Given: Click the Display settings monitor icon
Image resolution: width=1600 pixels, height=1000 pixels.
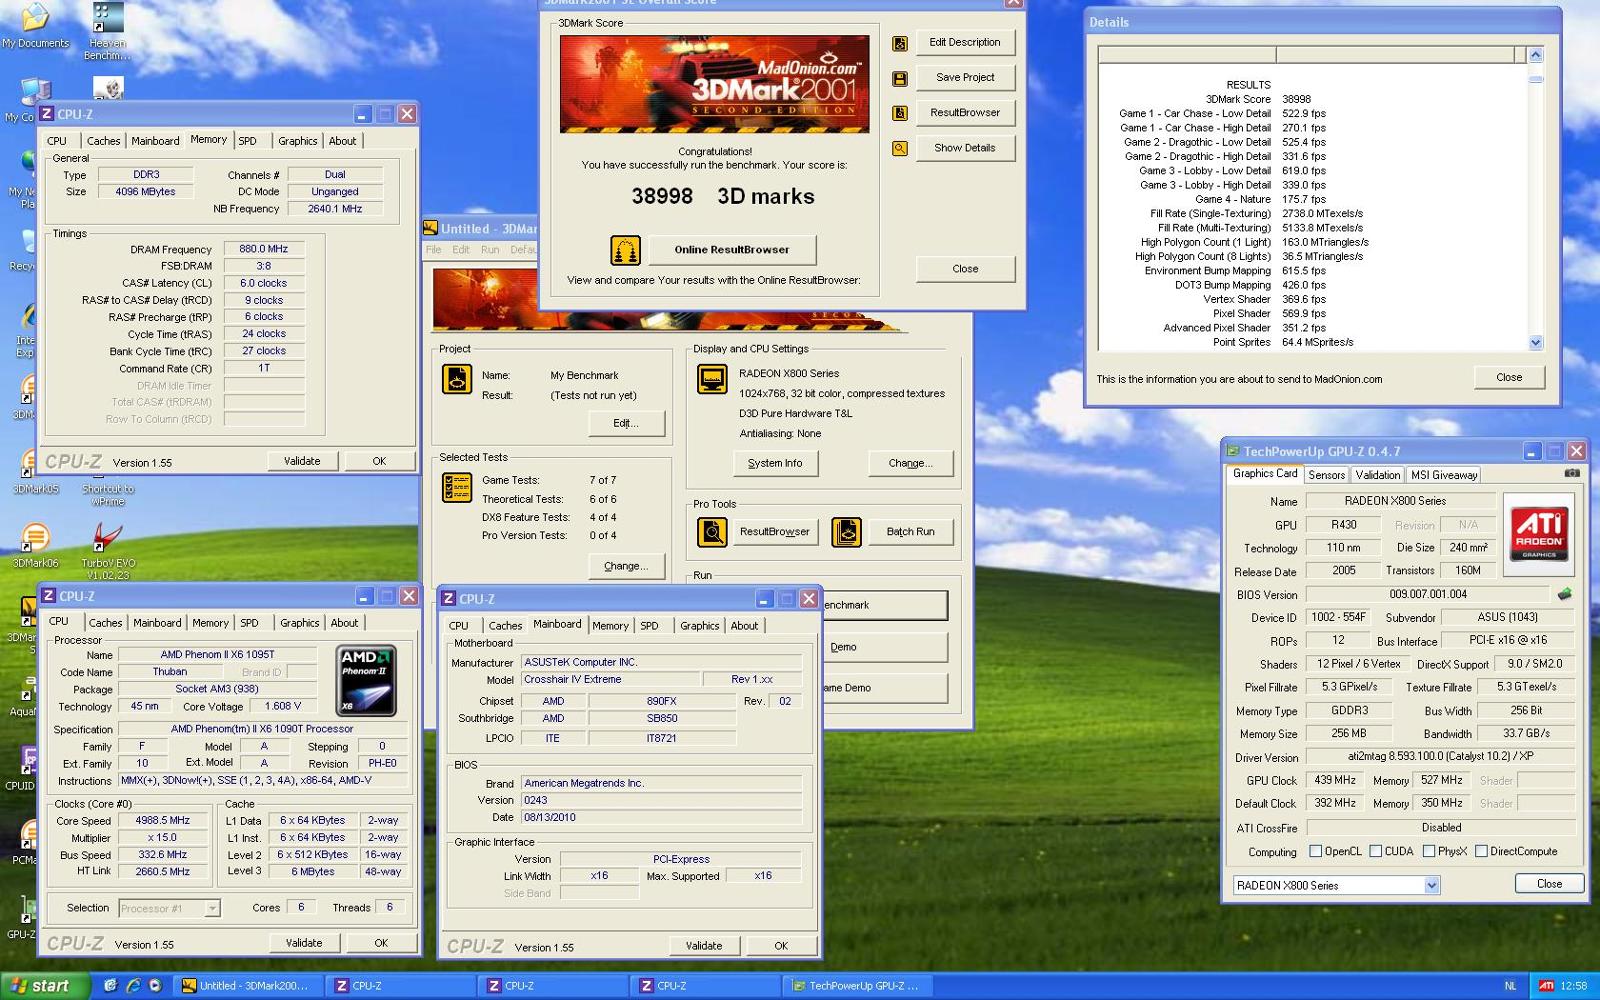Looking at the screenshot, I should (712, 379).
